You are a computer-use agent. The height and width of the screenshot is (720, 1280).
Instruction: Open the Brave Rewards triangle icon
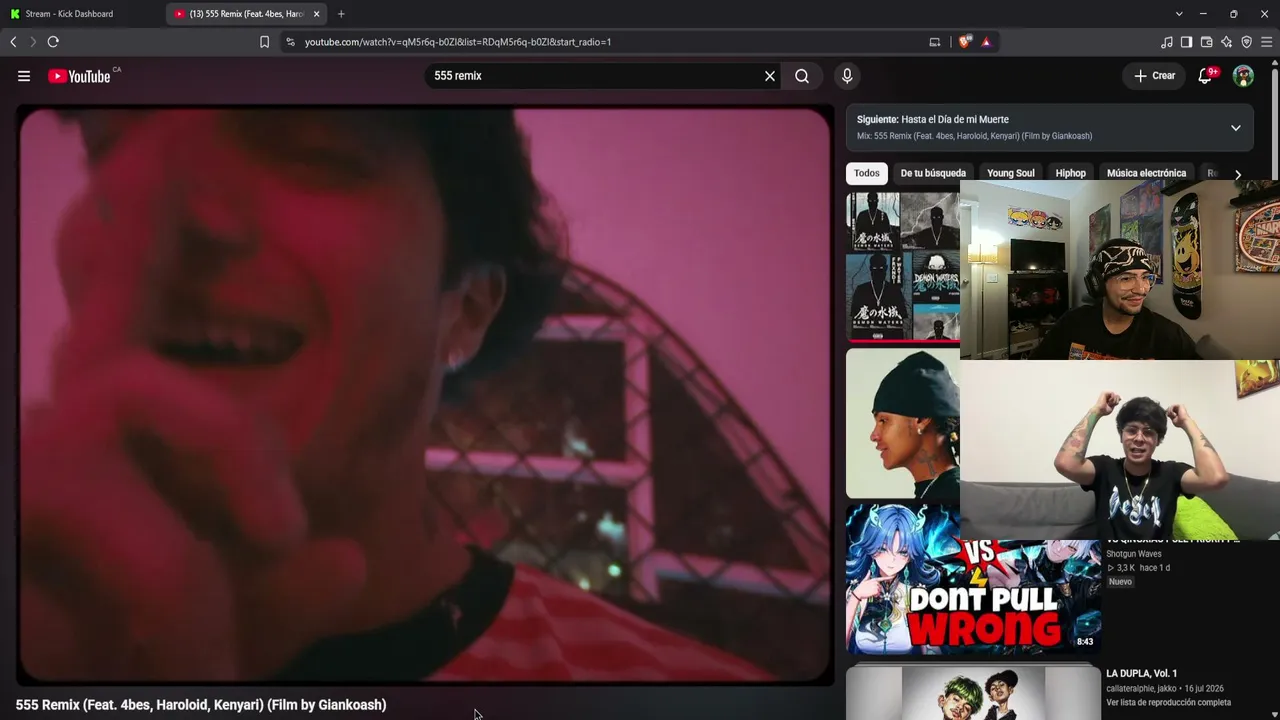click(986, 42)
